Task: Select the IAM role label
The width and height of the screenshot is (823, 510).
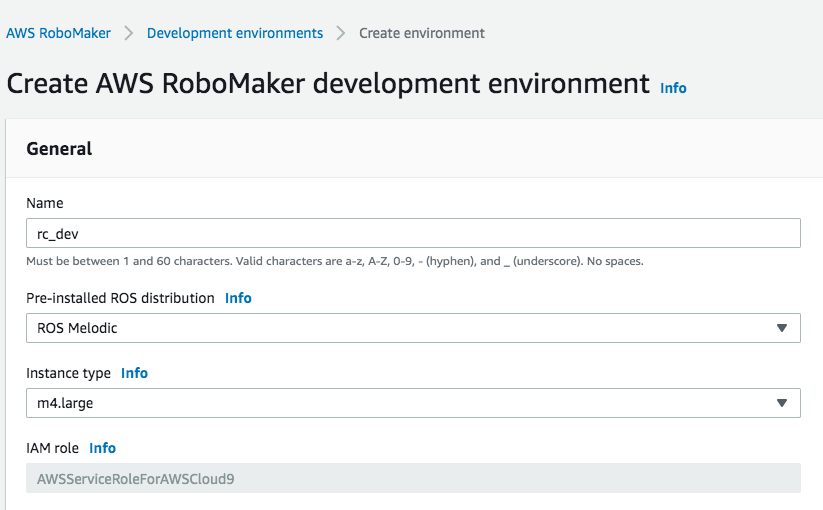Action: 52,448
